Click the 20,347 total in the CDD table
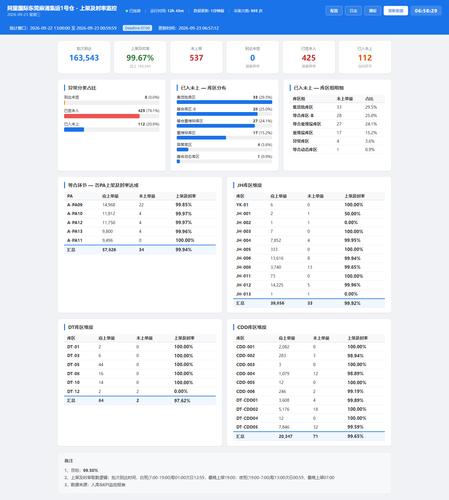This screenshot has width=449, height=500. tap(286, 436)
